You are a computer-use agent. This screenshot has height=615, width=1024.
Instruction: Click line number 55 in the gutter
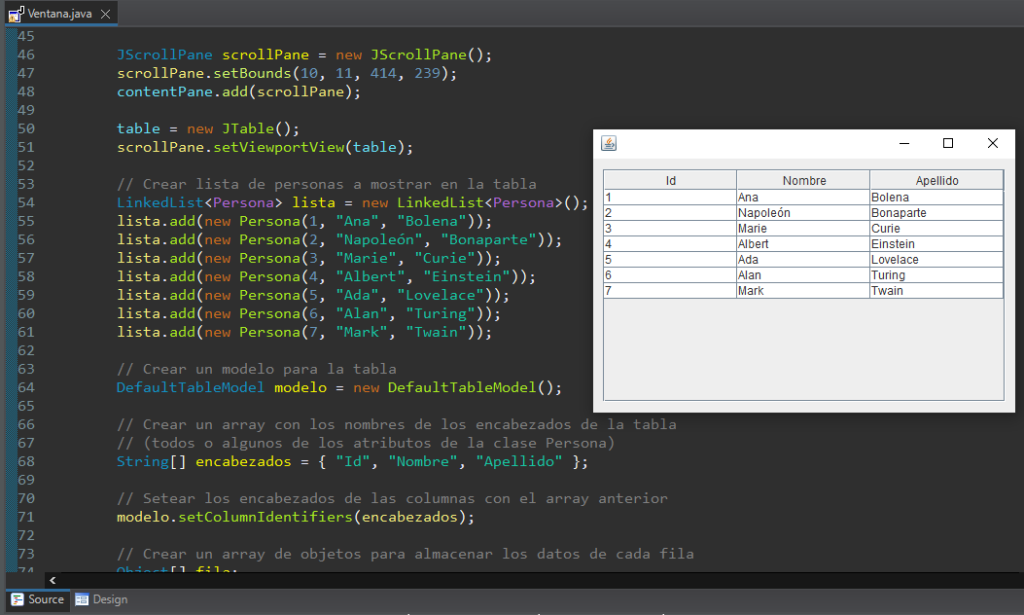[25, 221]
